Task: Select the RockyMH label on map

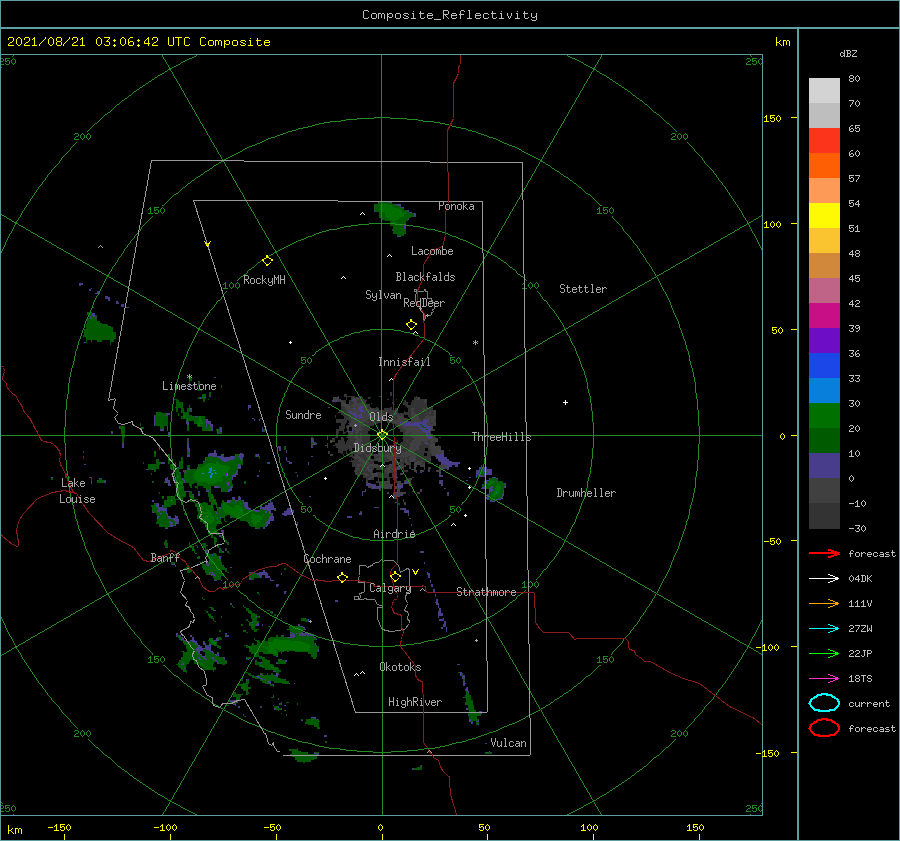Action: [x=264, y=280]
